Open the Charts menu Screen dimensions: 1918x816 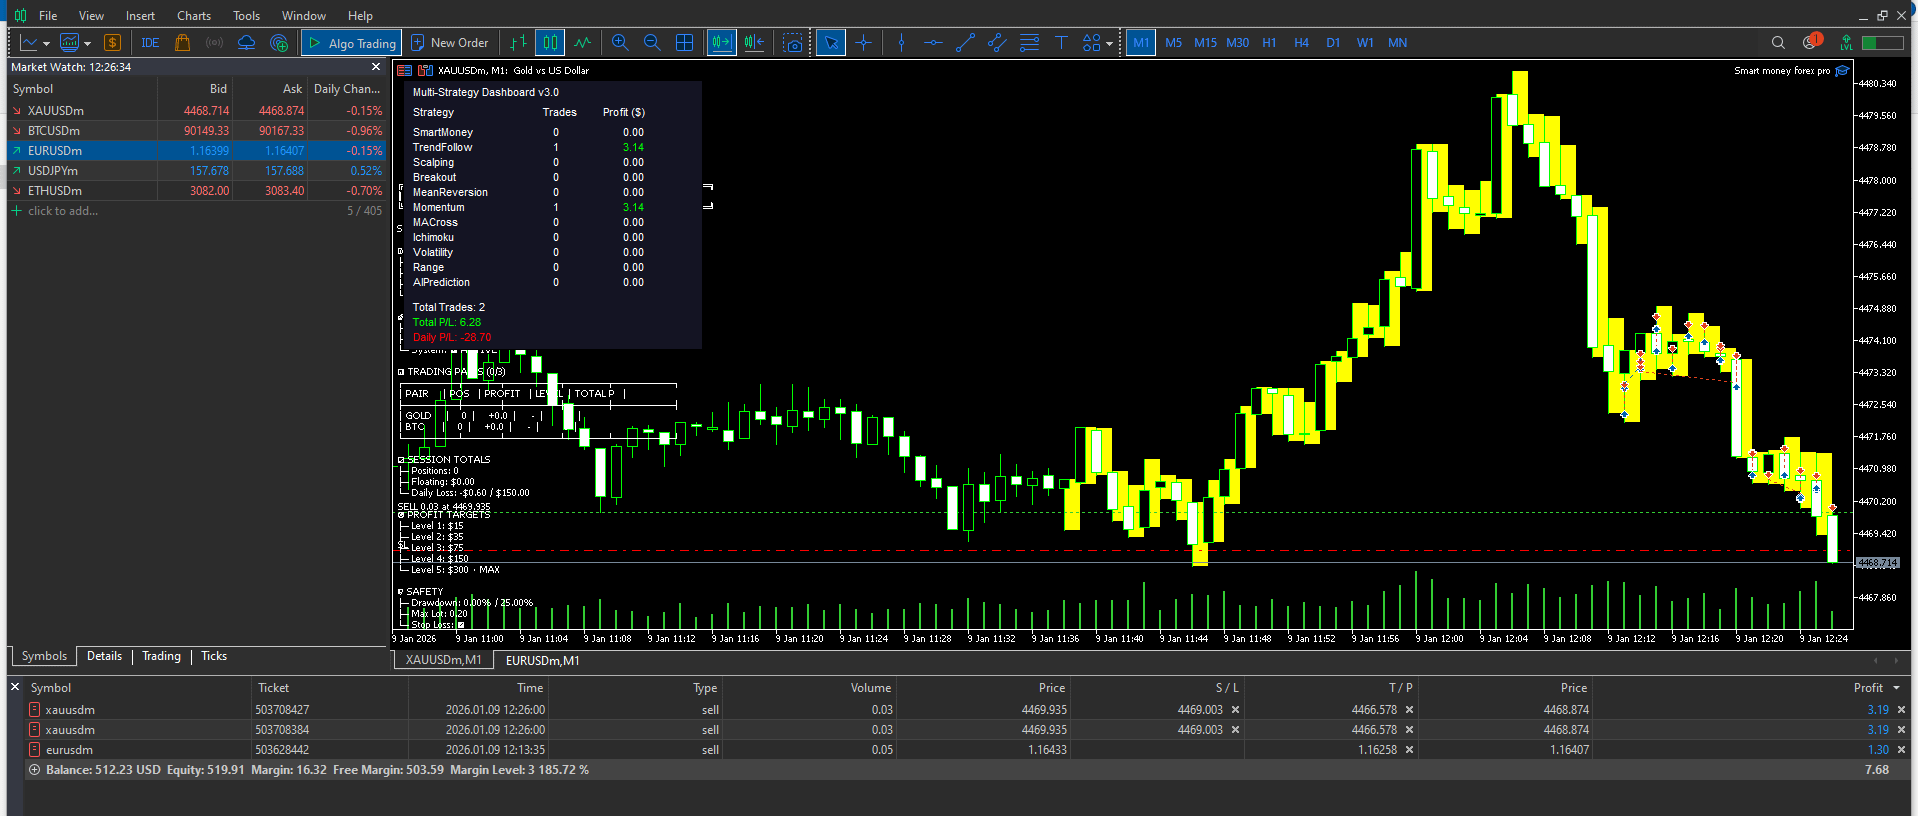coord(193,15)
